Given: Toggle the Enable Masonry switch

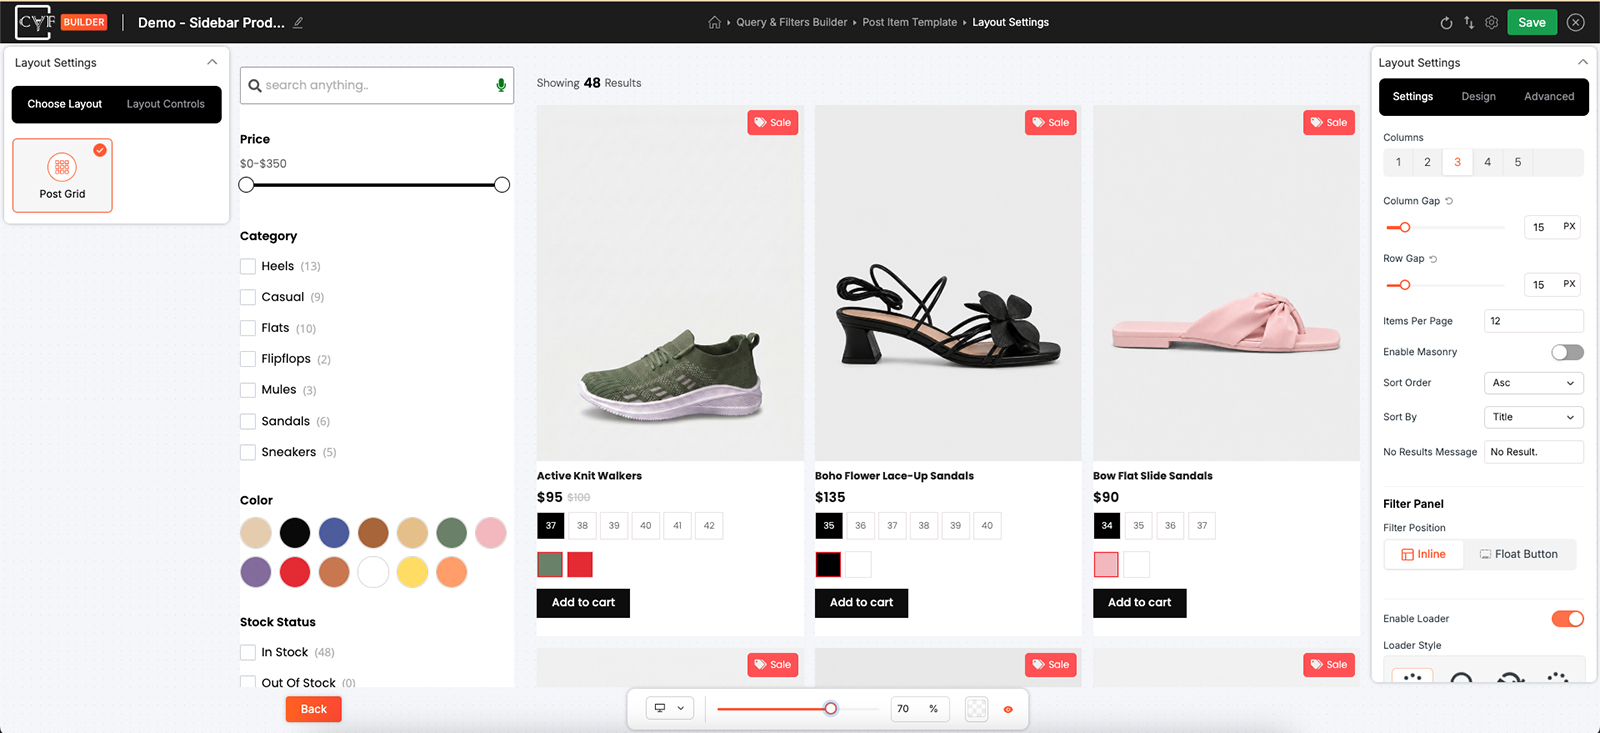Looking at the screenshot, I should [x=1567, y=352].
